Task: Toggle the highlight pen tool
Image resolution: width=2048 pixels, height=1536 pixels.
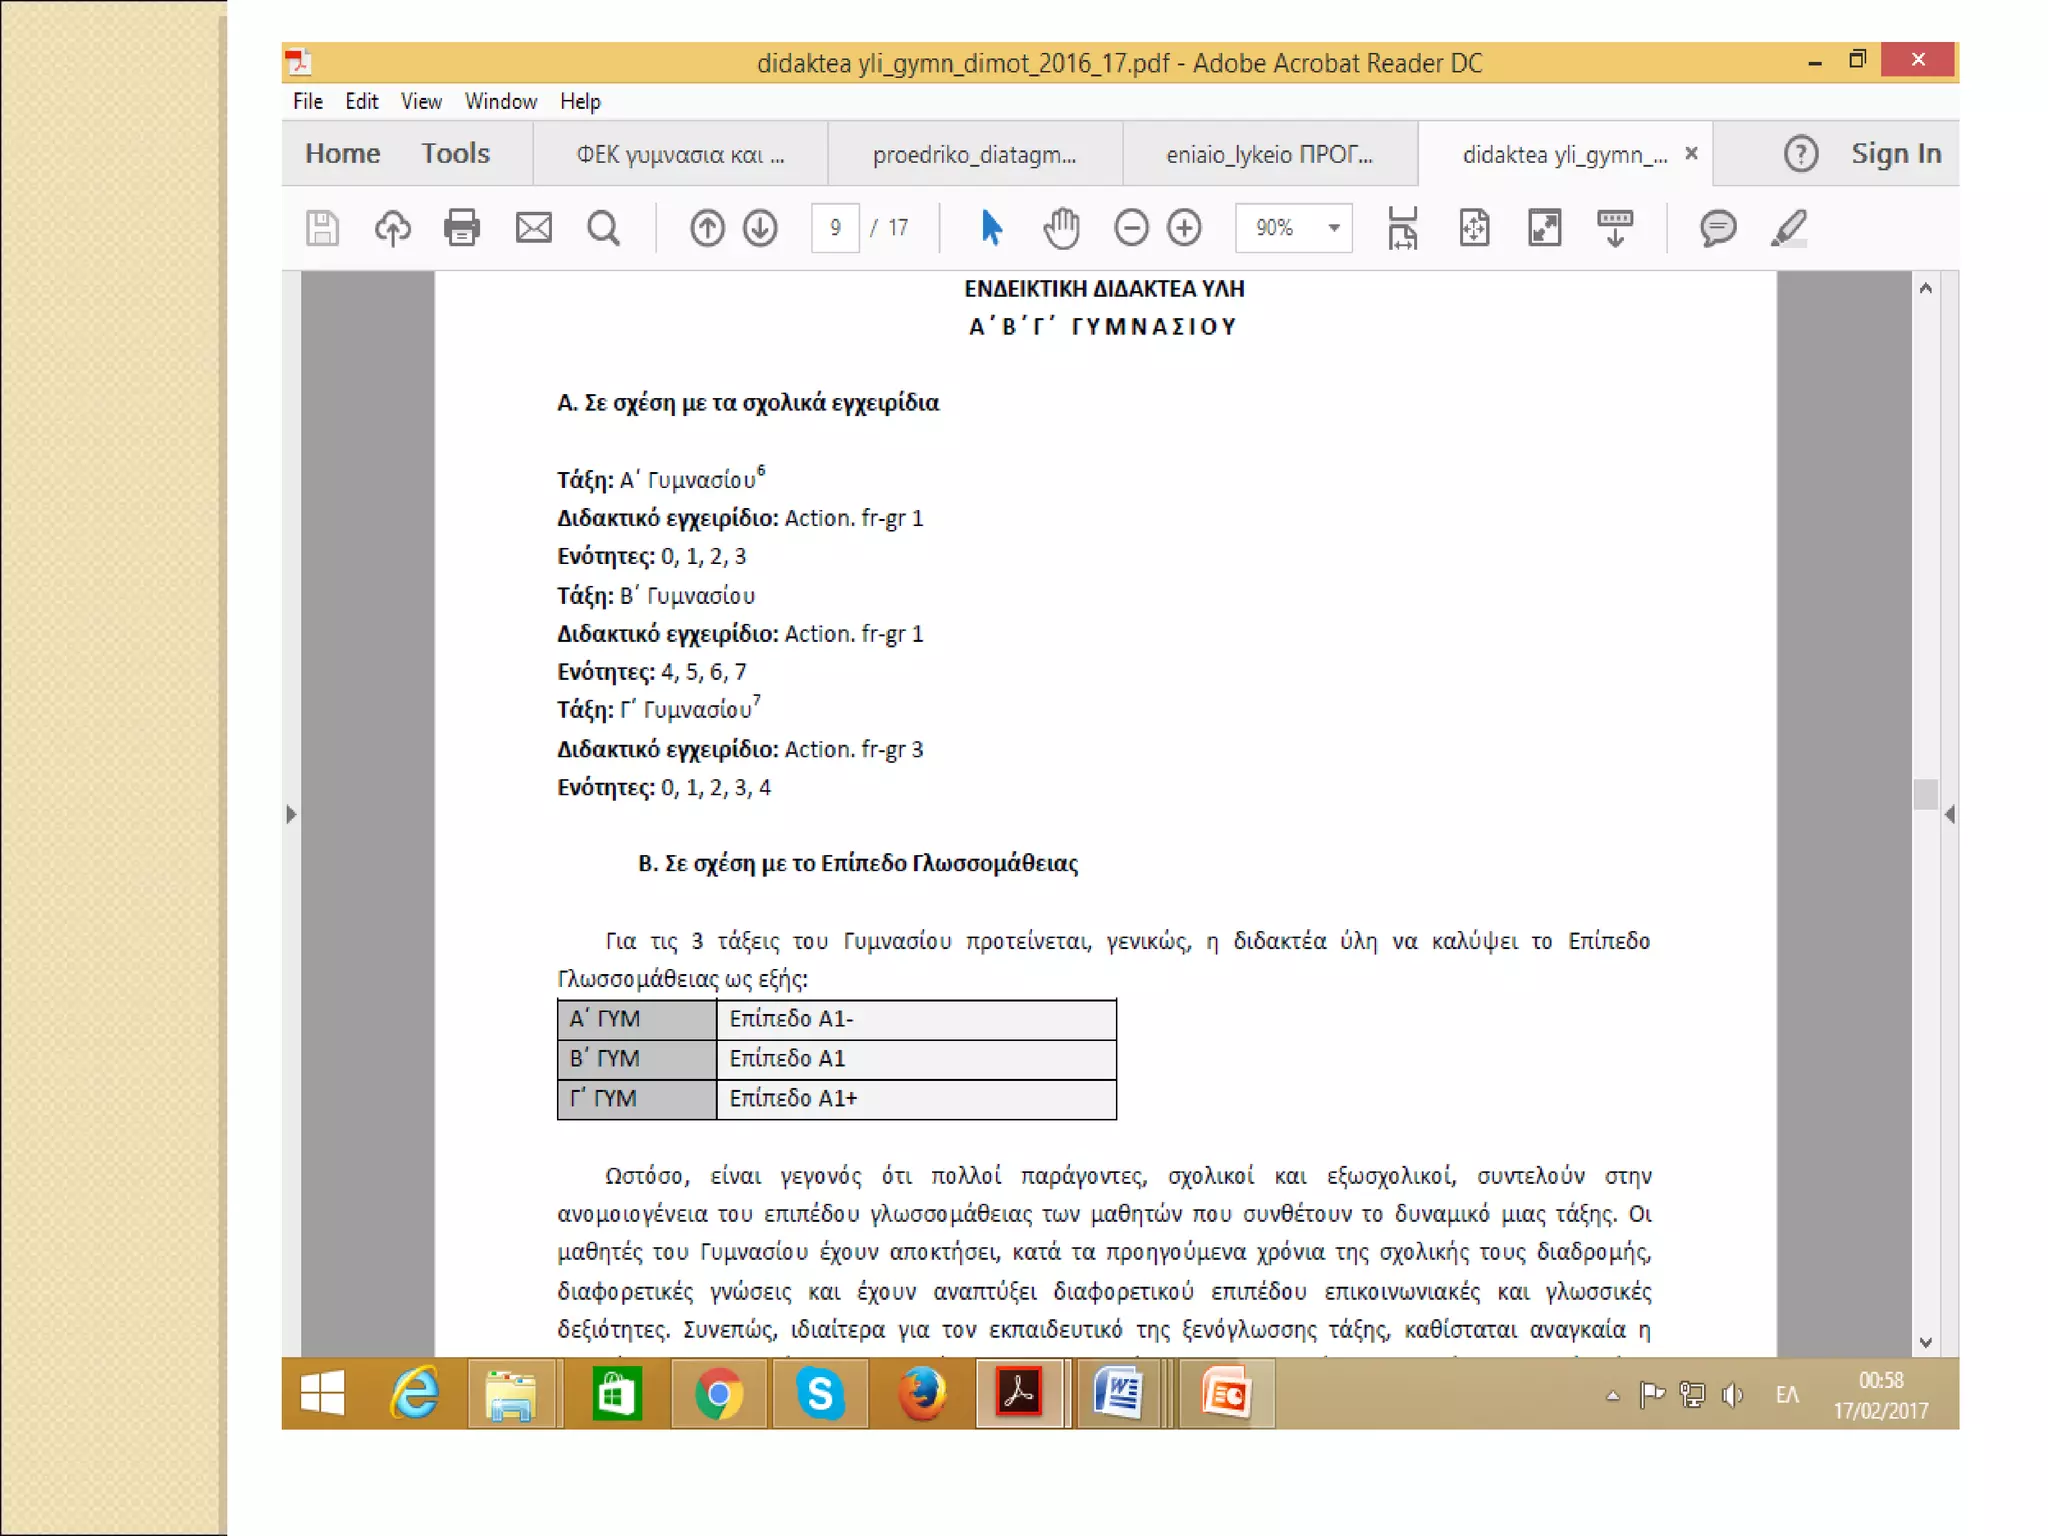Action: point(1789,228)
